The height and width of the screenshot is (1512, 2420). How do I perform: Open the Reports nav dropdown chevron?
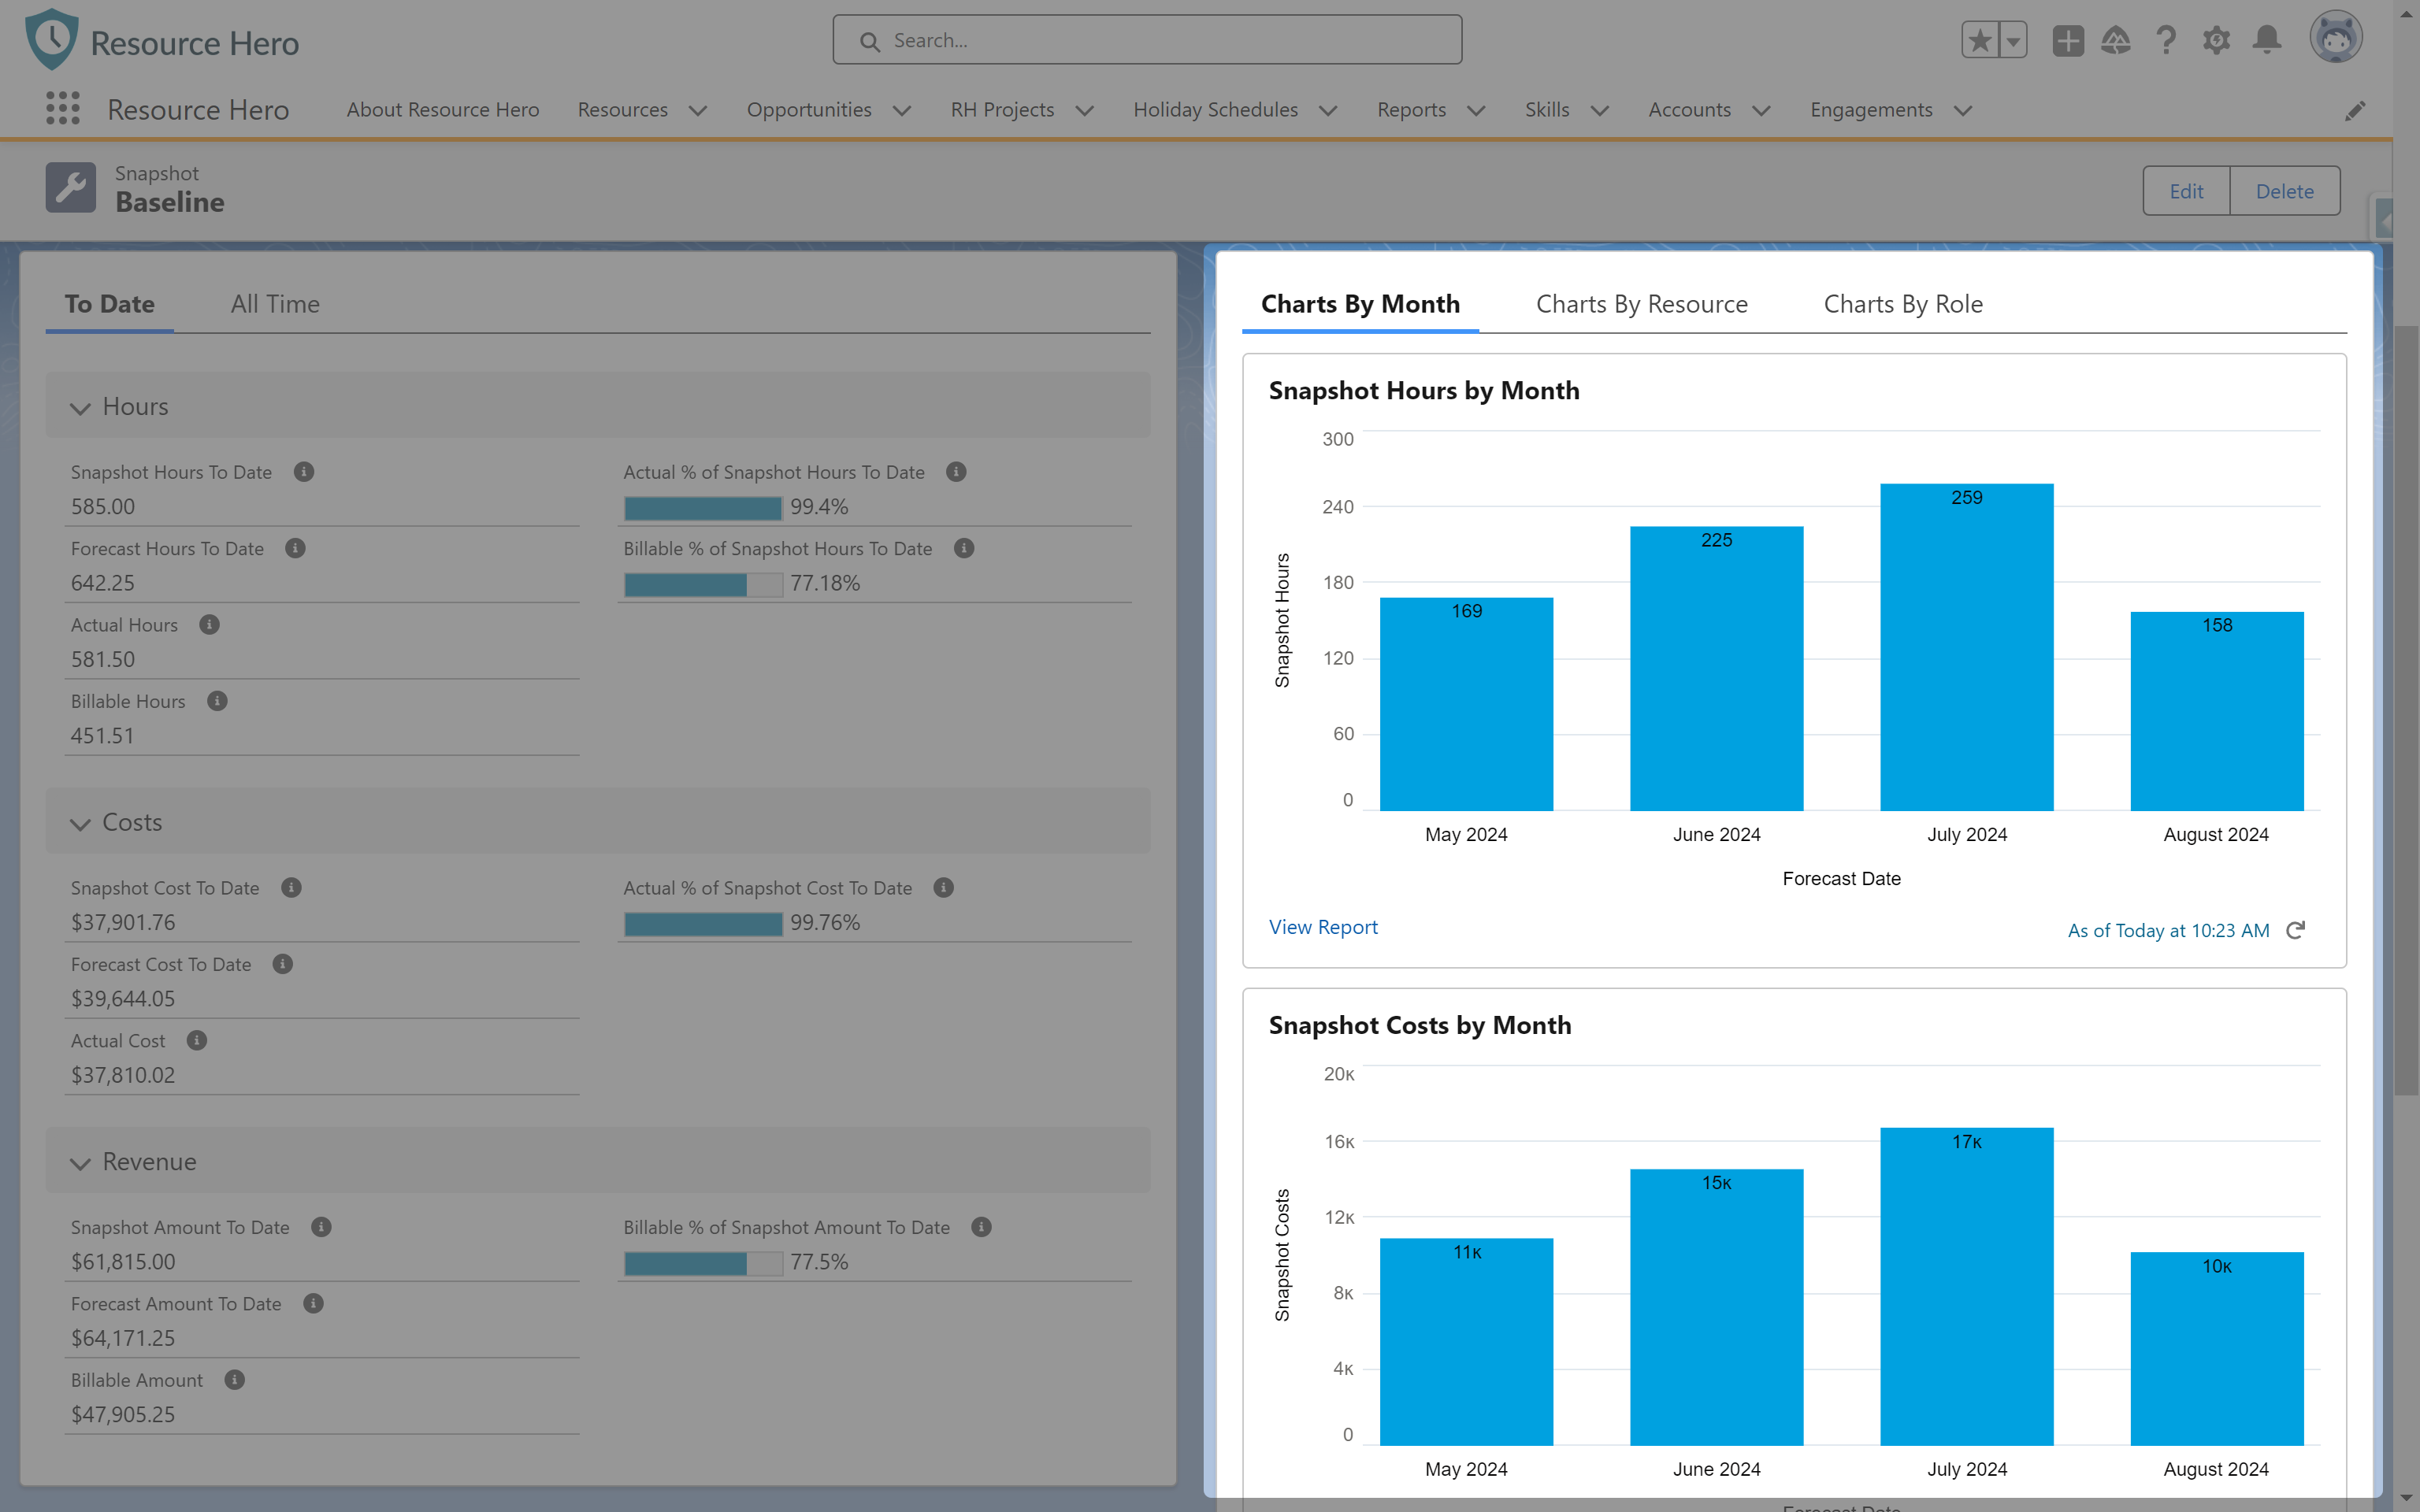tap(1476, 111)
